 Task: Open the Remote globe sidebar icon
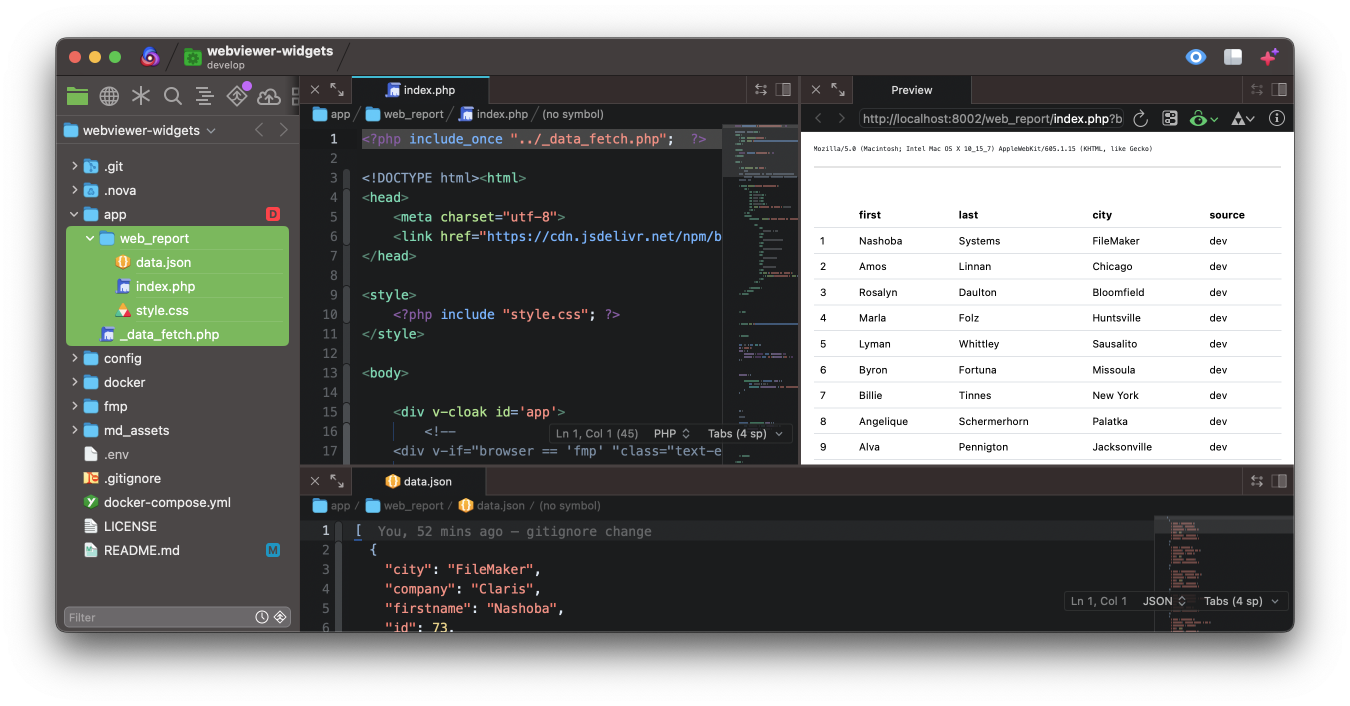[109, 96]
